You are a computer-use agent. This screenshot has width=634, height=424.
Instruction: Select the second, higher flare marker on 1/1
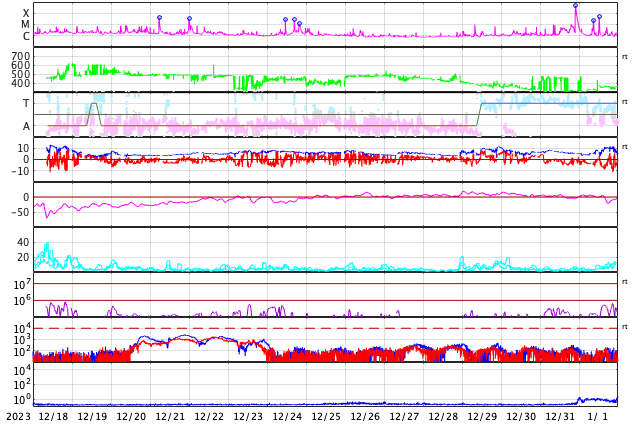[x=599, y=17]
